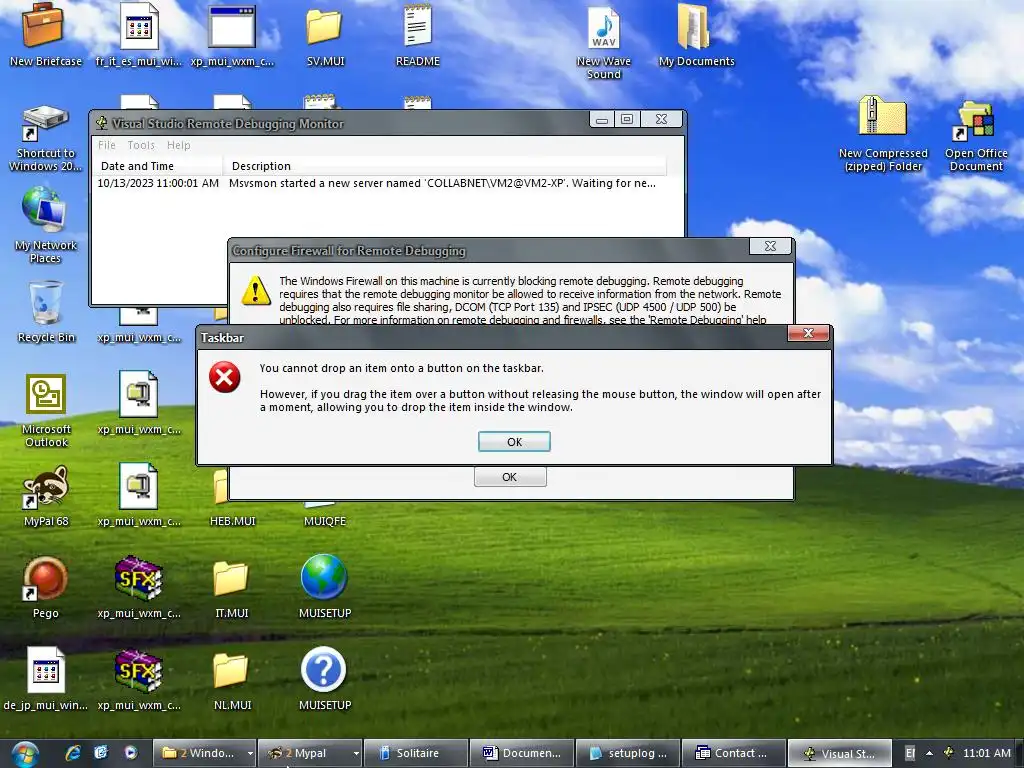Screen dimensions: 1024x768
Task: Select the SV.MUI folder icon
Action: point(325,36)
